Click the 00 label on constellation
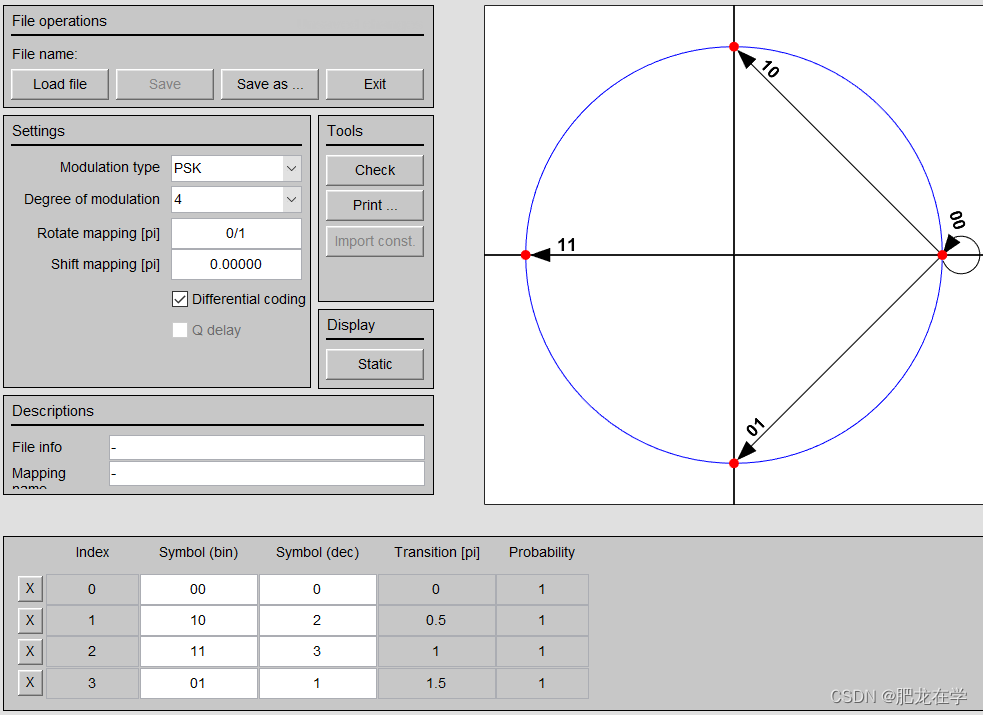 point(957,220)
